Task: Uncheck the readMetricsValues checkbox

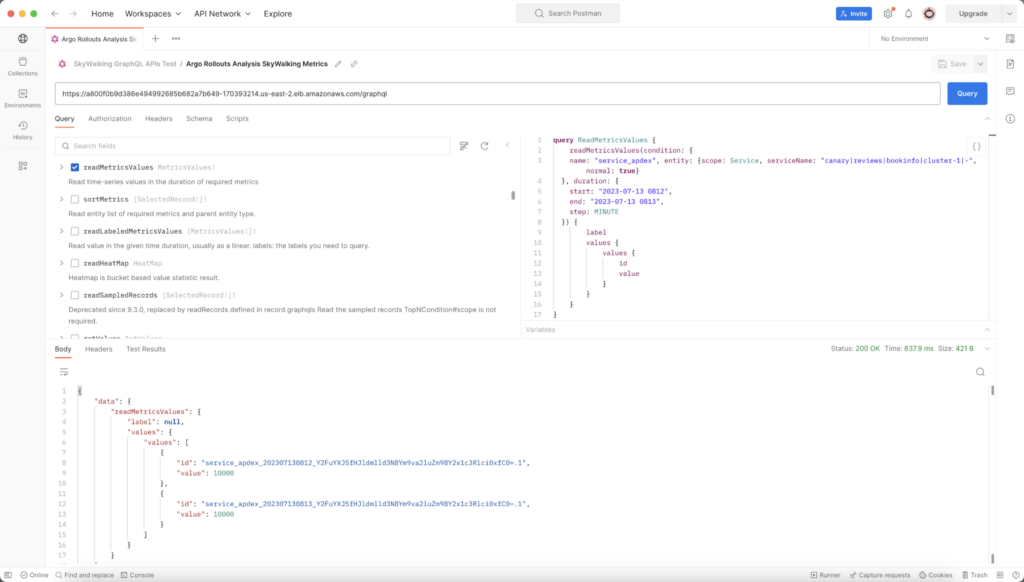Action: [x=75, y=167]
